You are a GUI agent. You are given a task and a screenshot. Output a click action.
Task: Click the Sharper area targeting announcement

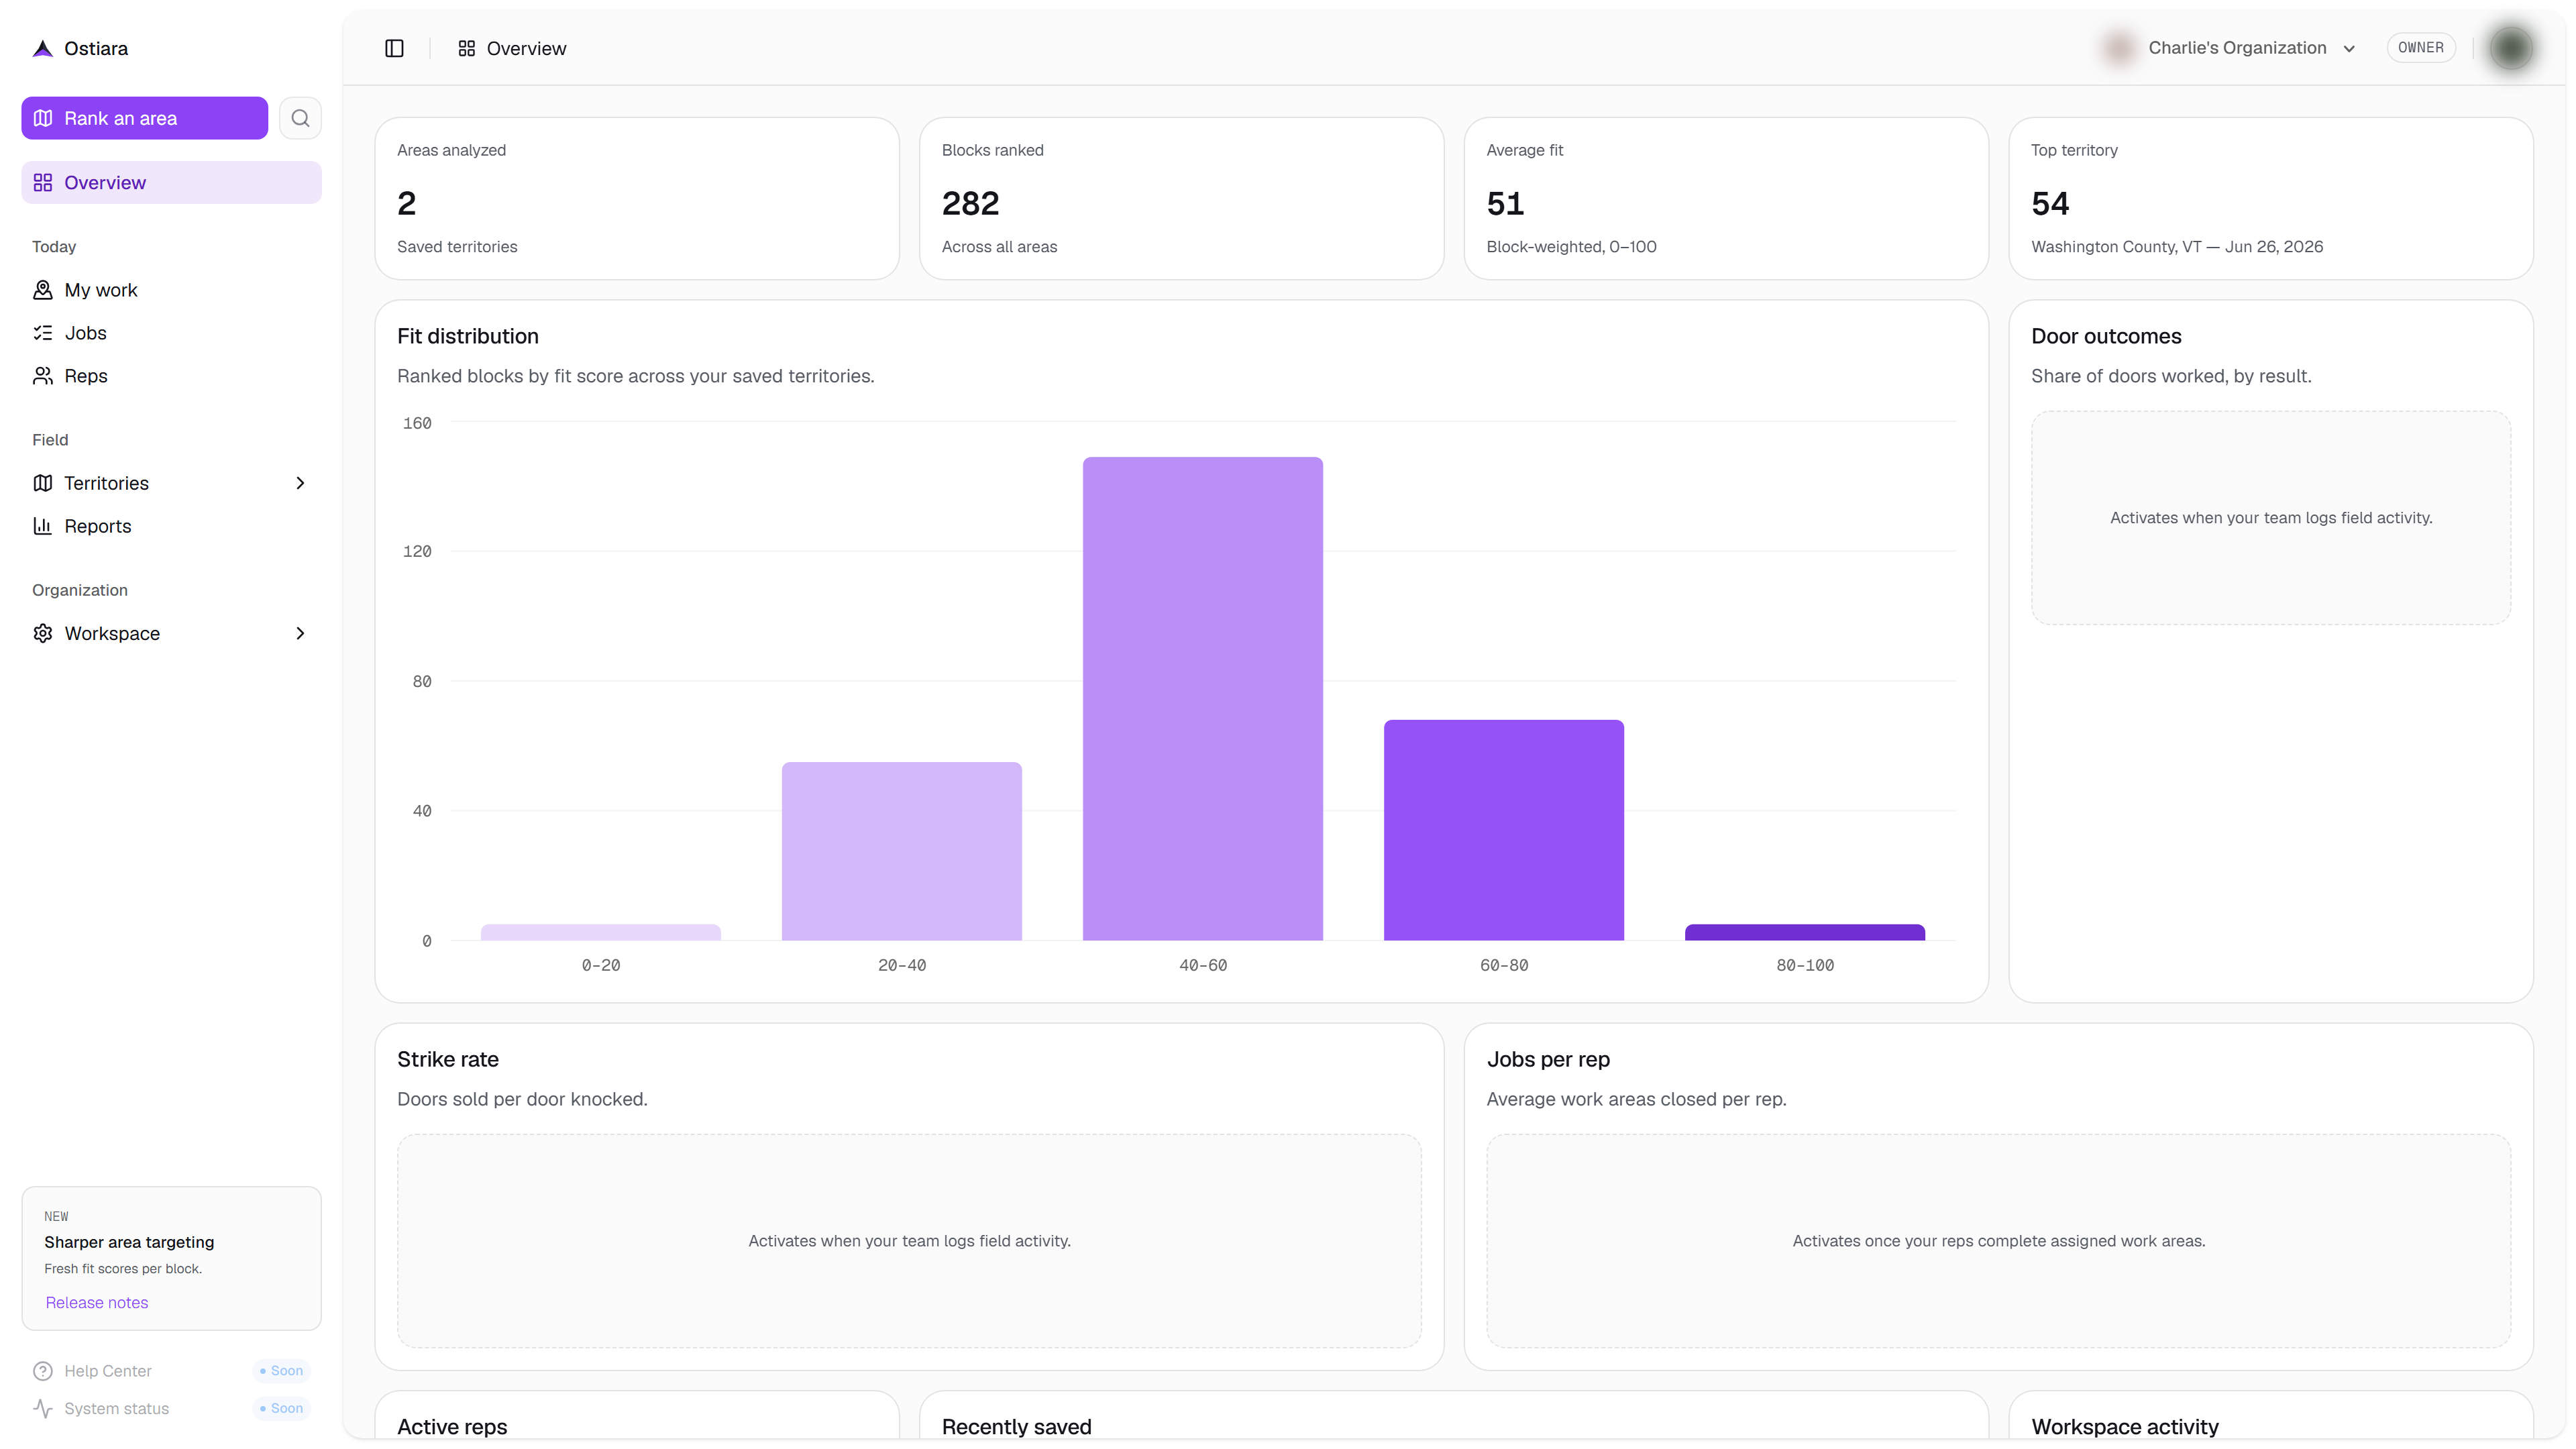point(171,1258)
